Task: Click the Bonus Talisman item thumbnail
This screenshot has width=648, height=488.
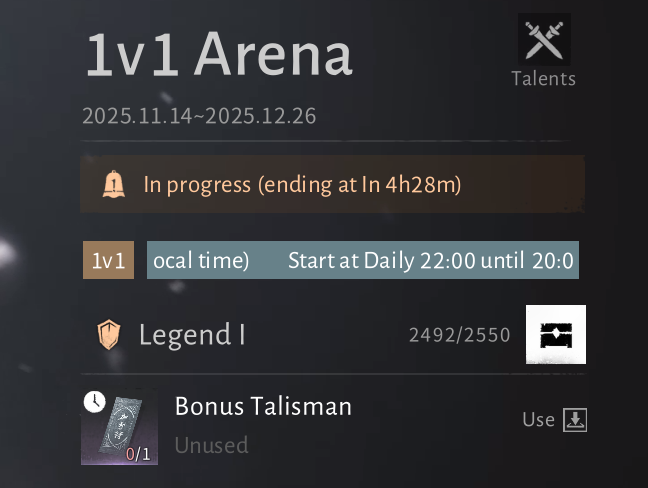Action: tap(119, 427)
